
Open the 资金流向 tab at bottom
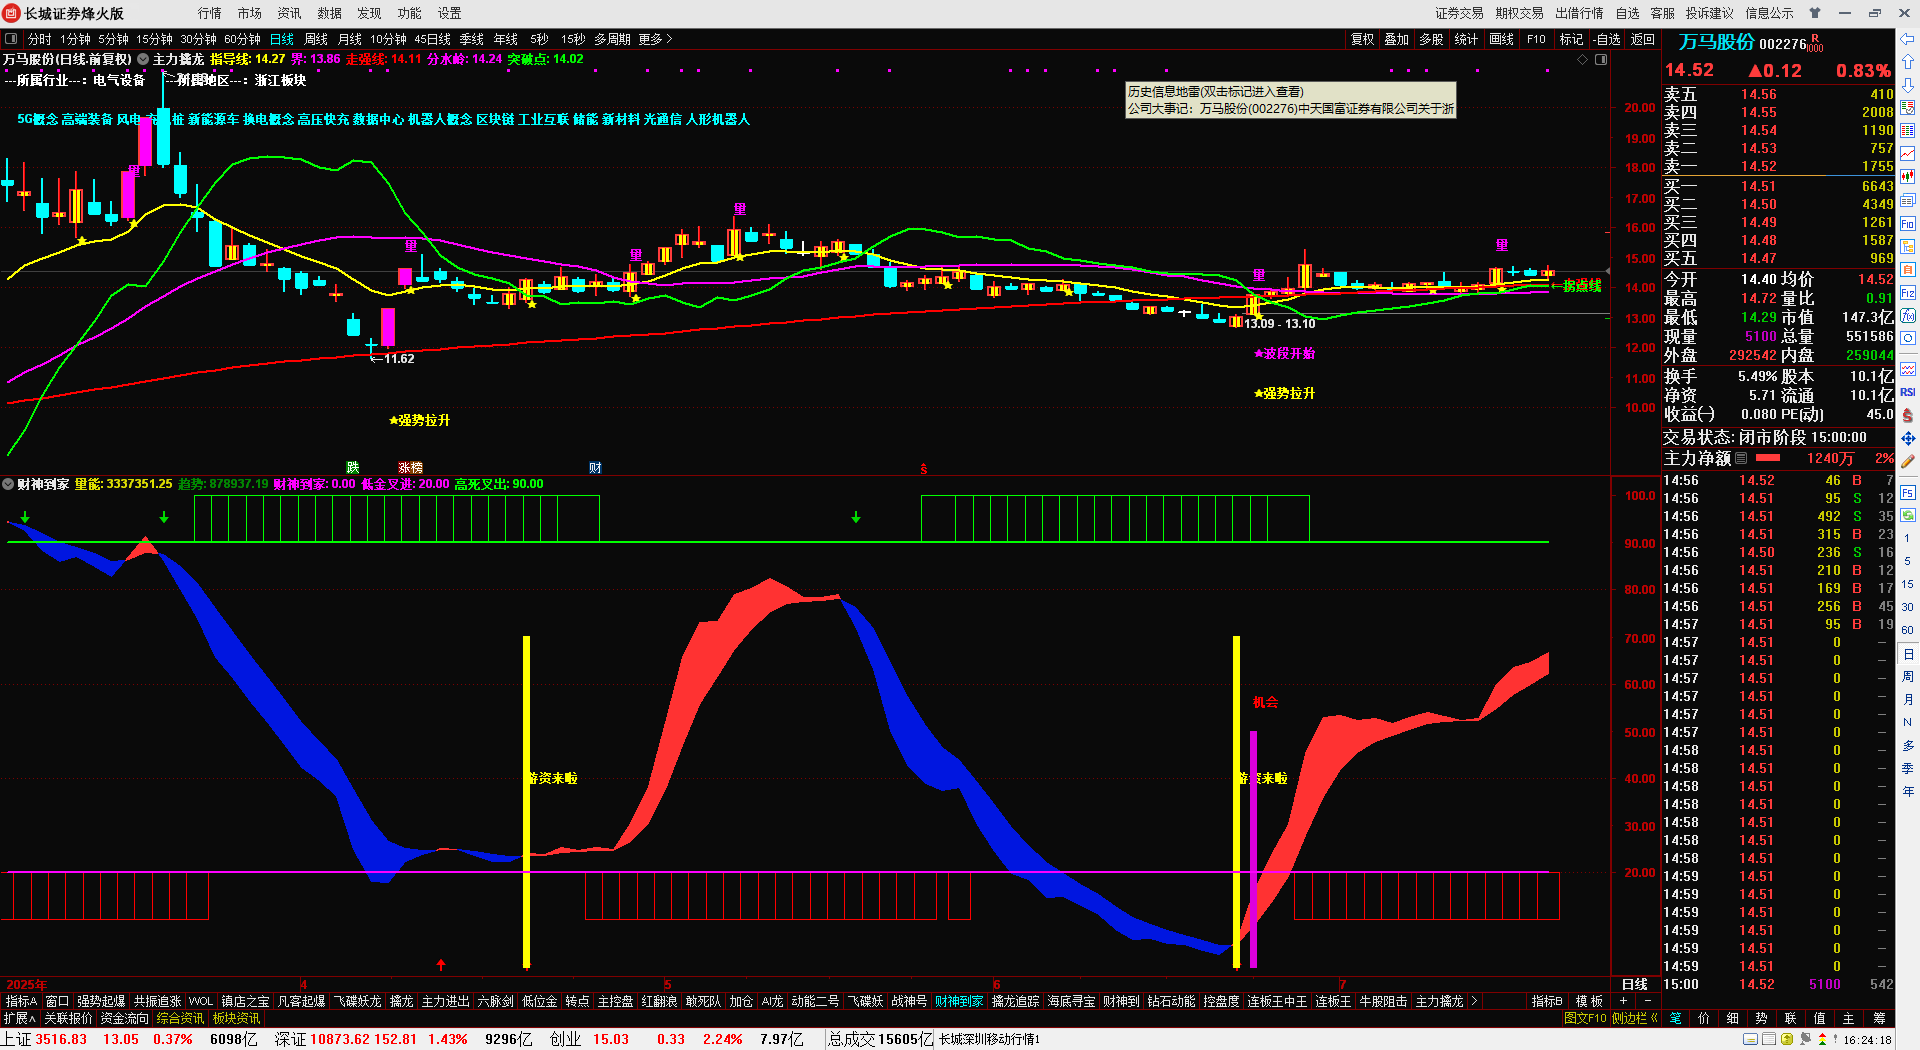(125, 1018)
